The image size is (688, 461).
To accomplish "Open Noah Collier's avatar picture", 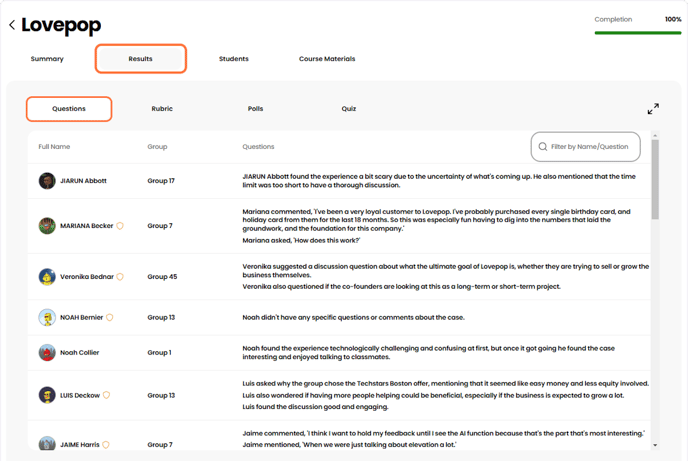I will point(47,353).
